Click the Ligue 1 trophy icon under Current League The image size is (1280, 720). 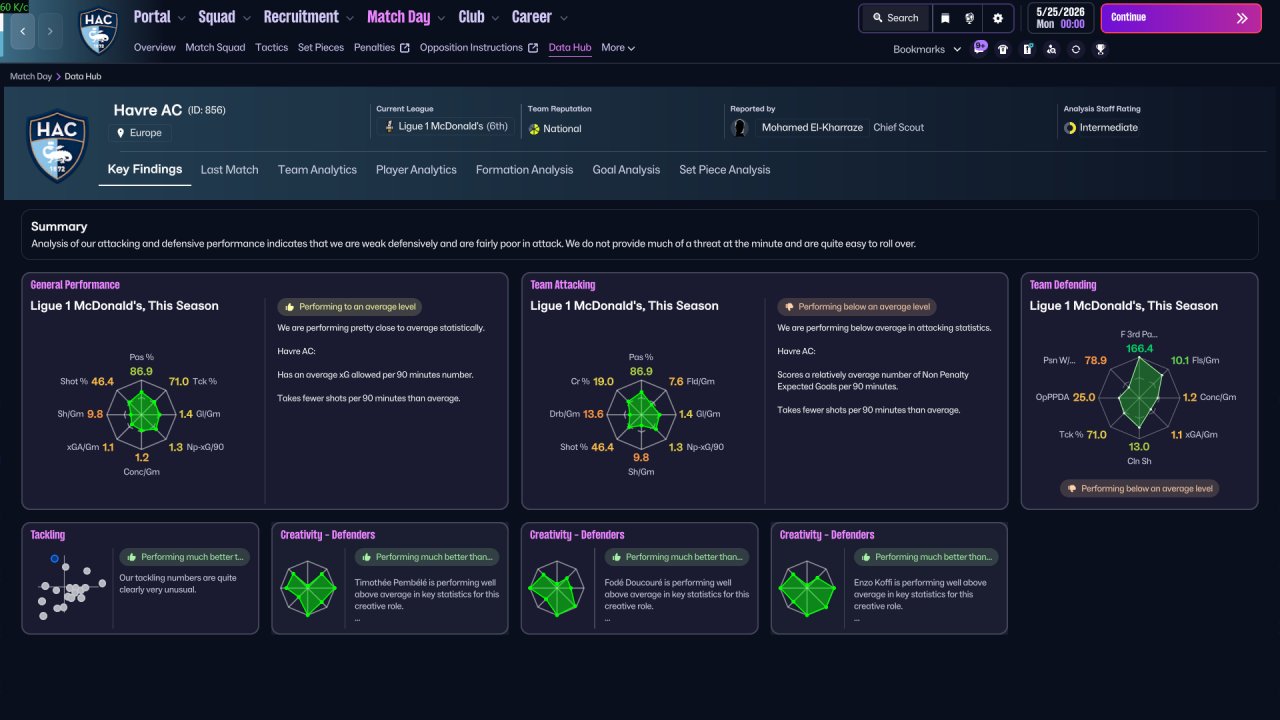[389, 127]
